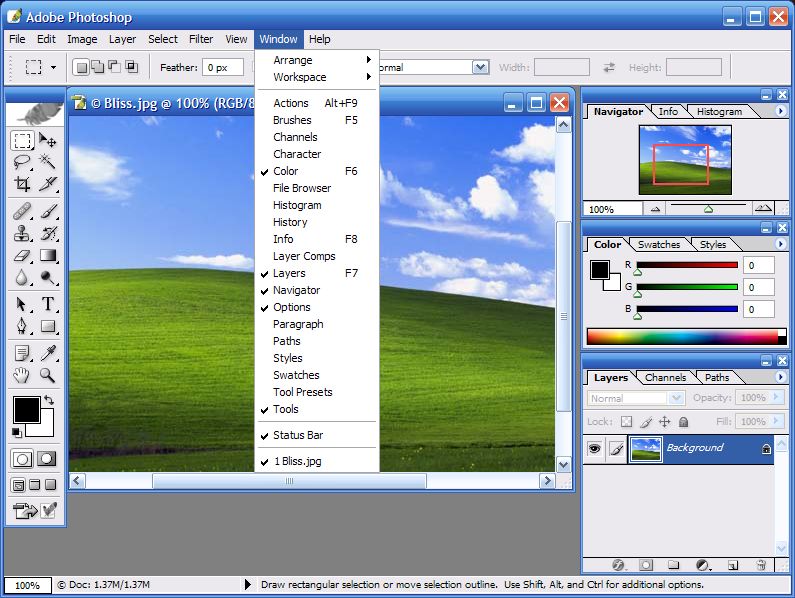This screenshot has width=795, height=598.
Task: Open the File menu
Action: point(17,39)
